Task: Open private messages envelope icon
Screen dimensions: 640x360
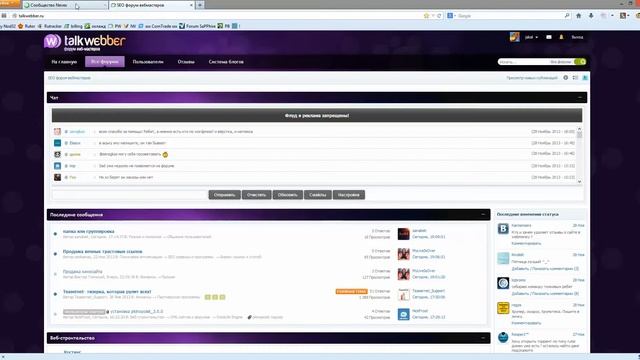Action: tap(549, 37)
